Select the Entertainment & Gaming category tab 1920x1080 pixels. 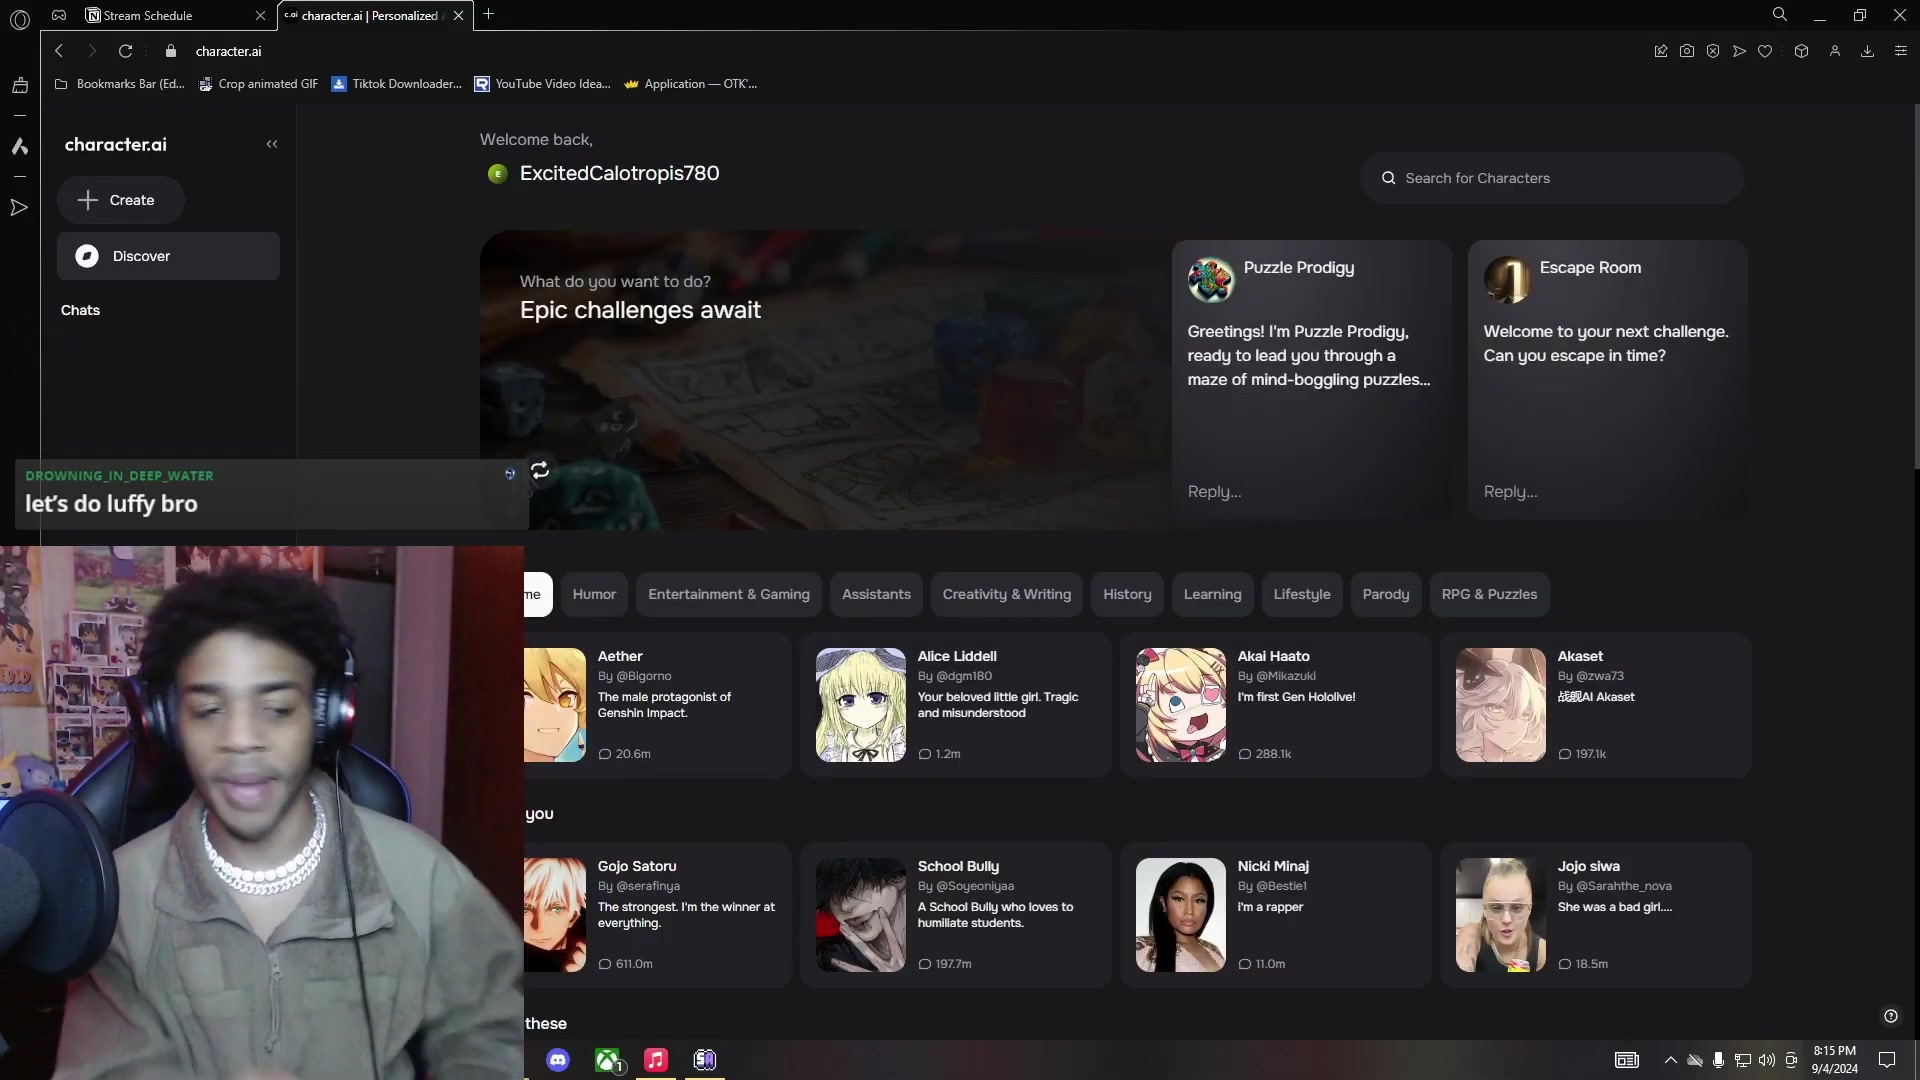(729, 594)
